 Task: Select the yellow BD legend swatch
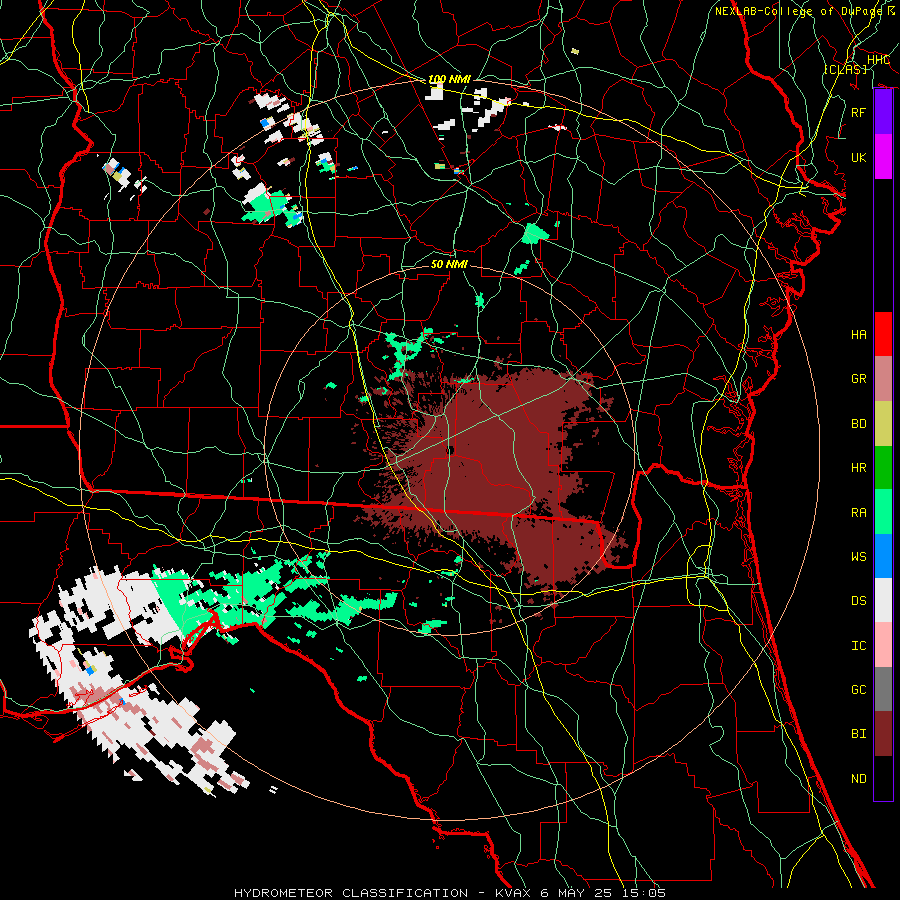click(883, 423)
